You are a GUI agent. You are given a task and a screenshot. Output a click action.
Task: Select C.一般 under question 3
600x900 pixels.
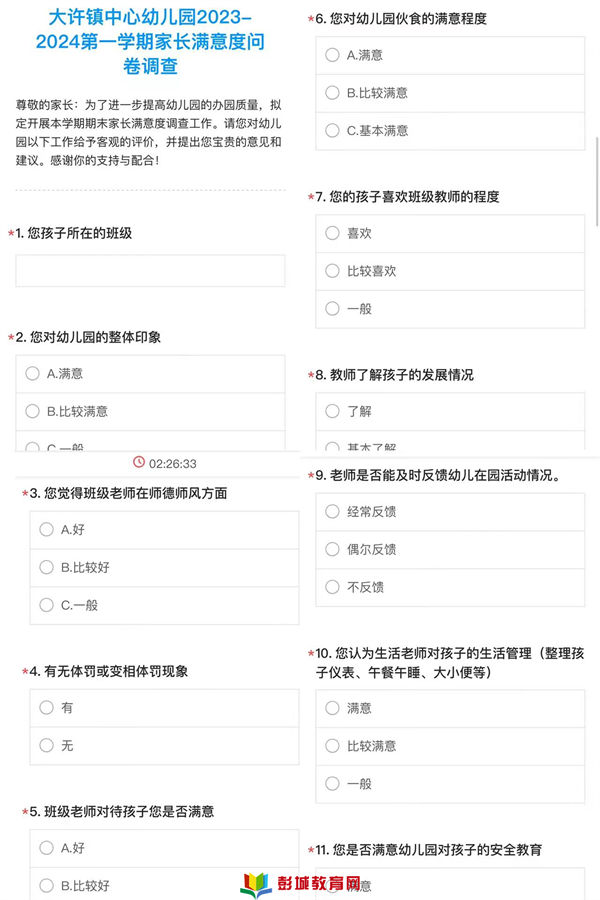pos(164,605)
